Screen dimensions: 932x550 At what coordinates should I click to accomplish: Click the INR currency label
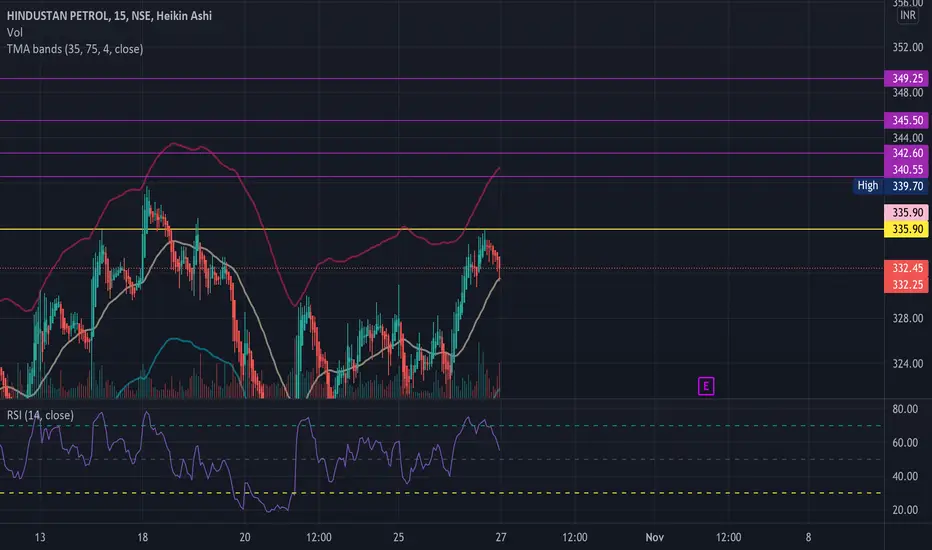point(908,15)
